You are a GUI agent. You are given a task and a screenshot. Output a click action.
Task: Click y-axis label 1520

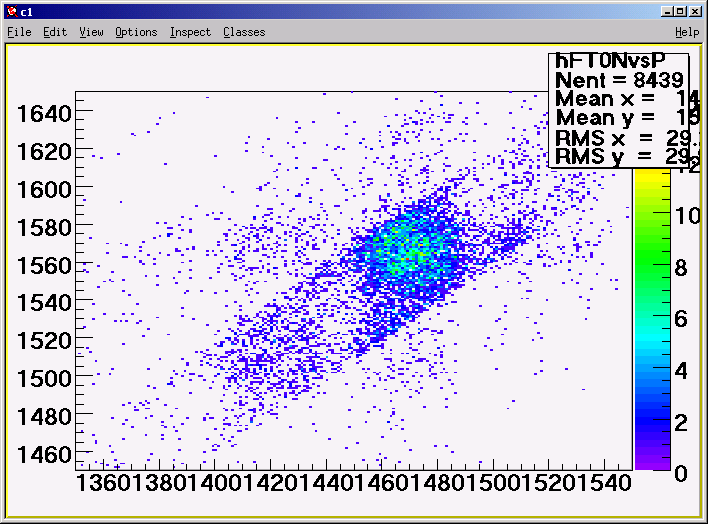44,341
